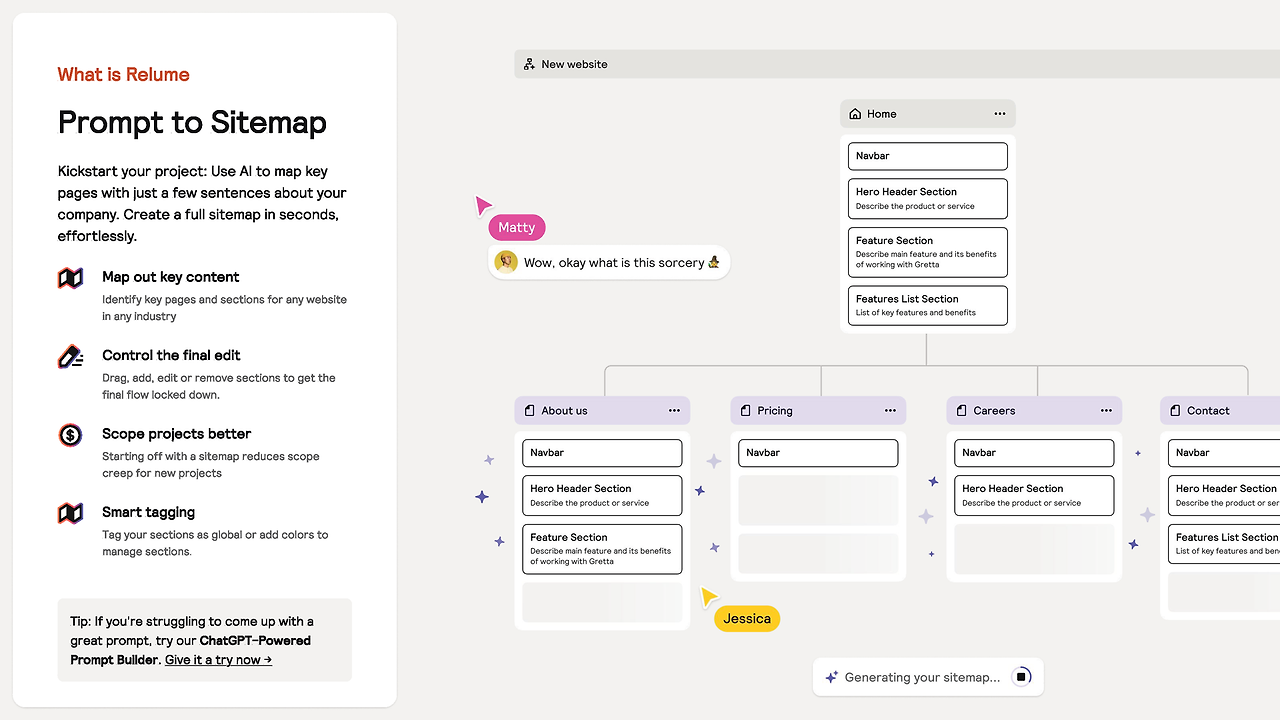The width and height of the screenshot is (1280, 720).
Task: Open the About us three-dot menu
Action: pos(674,411)
